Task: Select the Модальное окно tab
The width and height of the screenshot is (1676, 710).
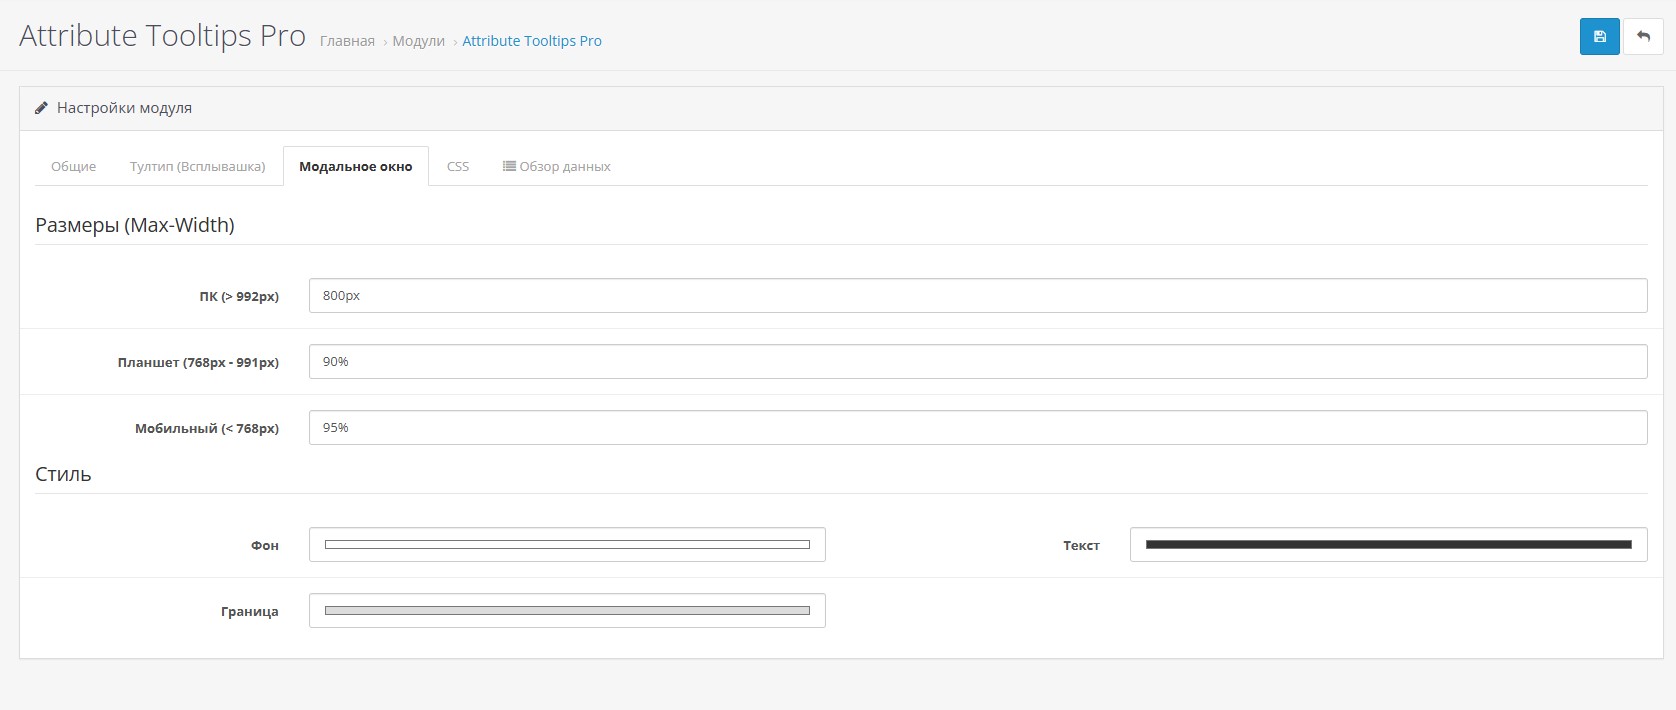Action: pos(355,166)
